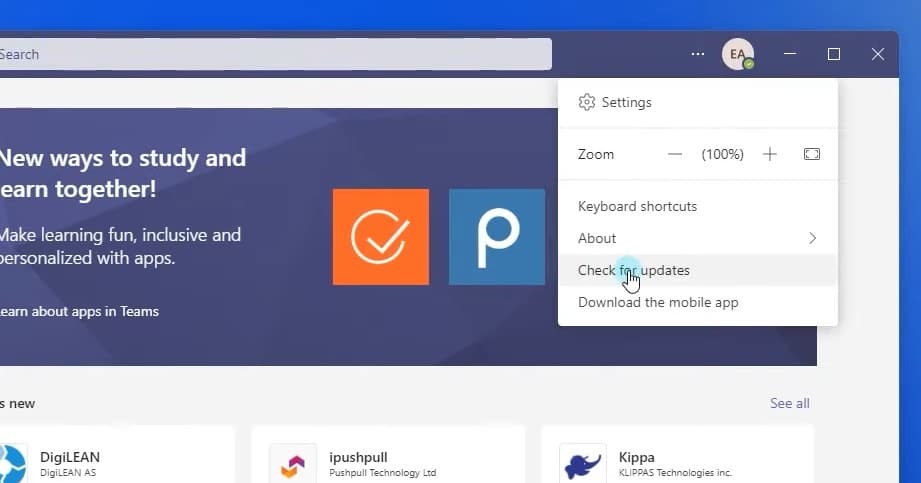Increase zoom with the plus button
Image resolution: width=921 pixels, height=483 pixels.
(769, 155)
